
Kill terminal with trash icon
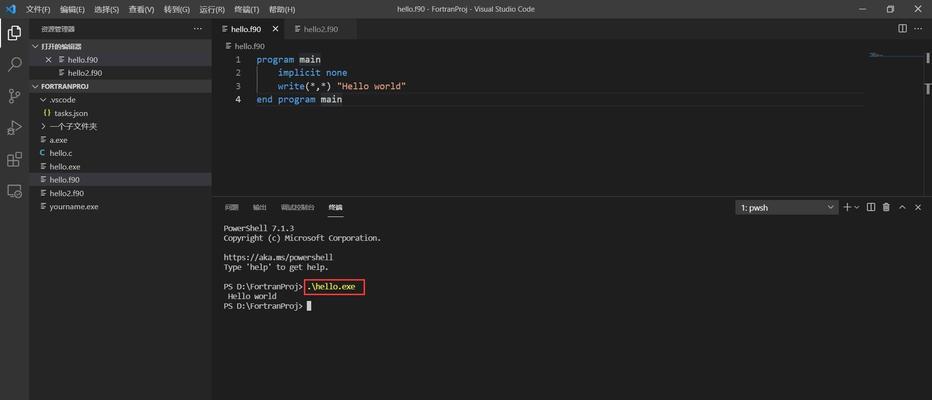point(886,207)
